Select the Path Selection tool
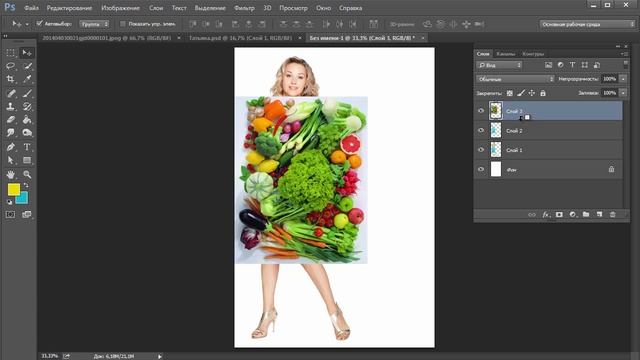Viewport: 640px width, 360px height. pyautogui.click(x=11, y=160)
